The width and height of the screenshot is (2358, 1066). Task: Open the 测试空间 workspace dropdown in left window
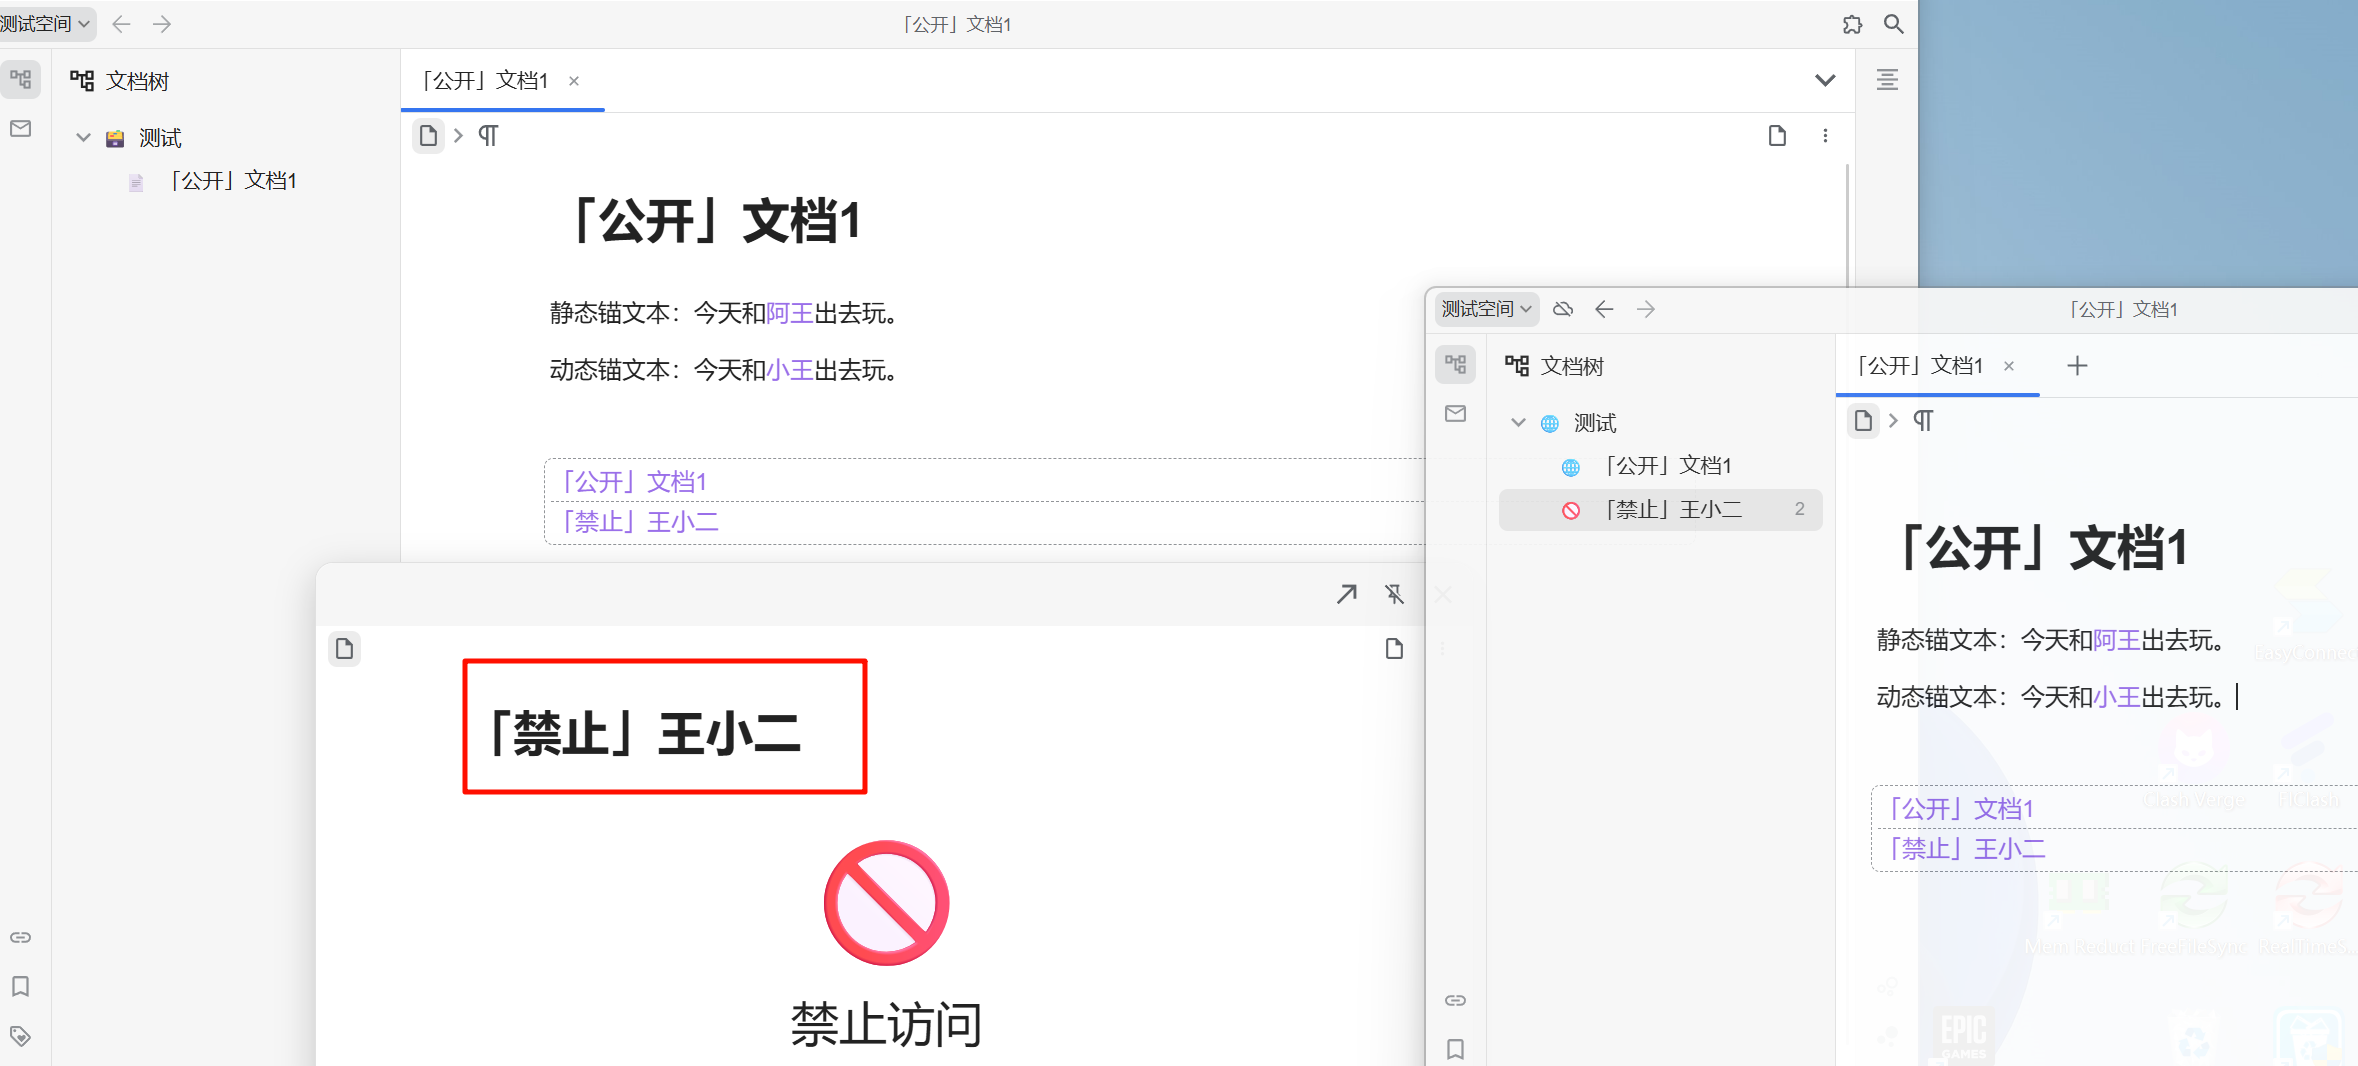(x=46, y=23)
